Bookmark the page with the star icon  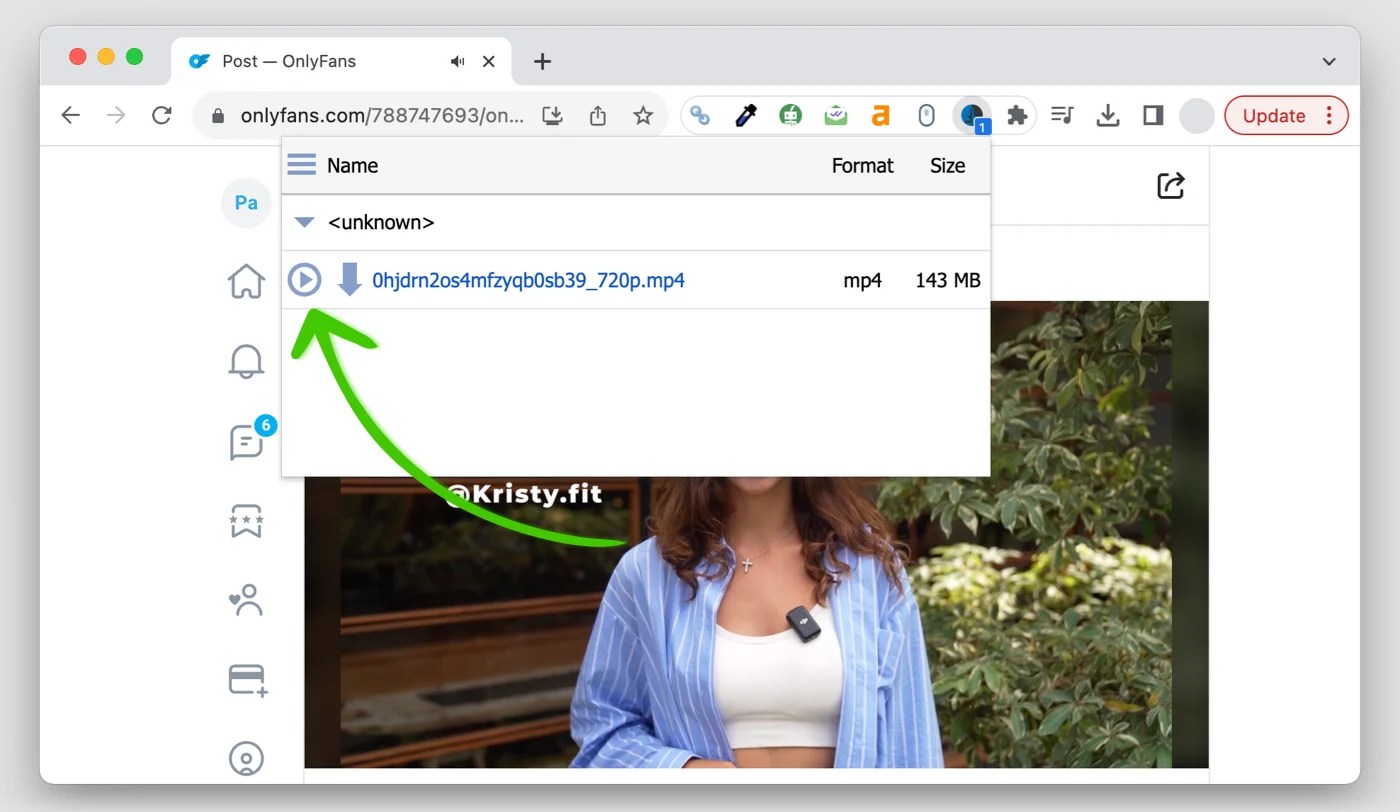point(643,115)
